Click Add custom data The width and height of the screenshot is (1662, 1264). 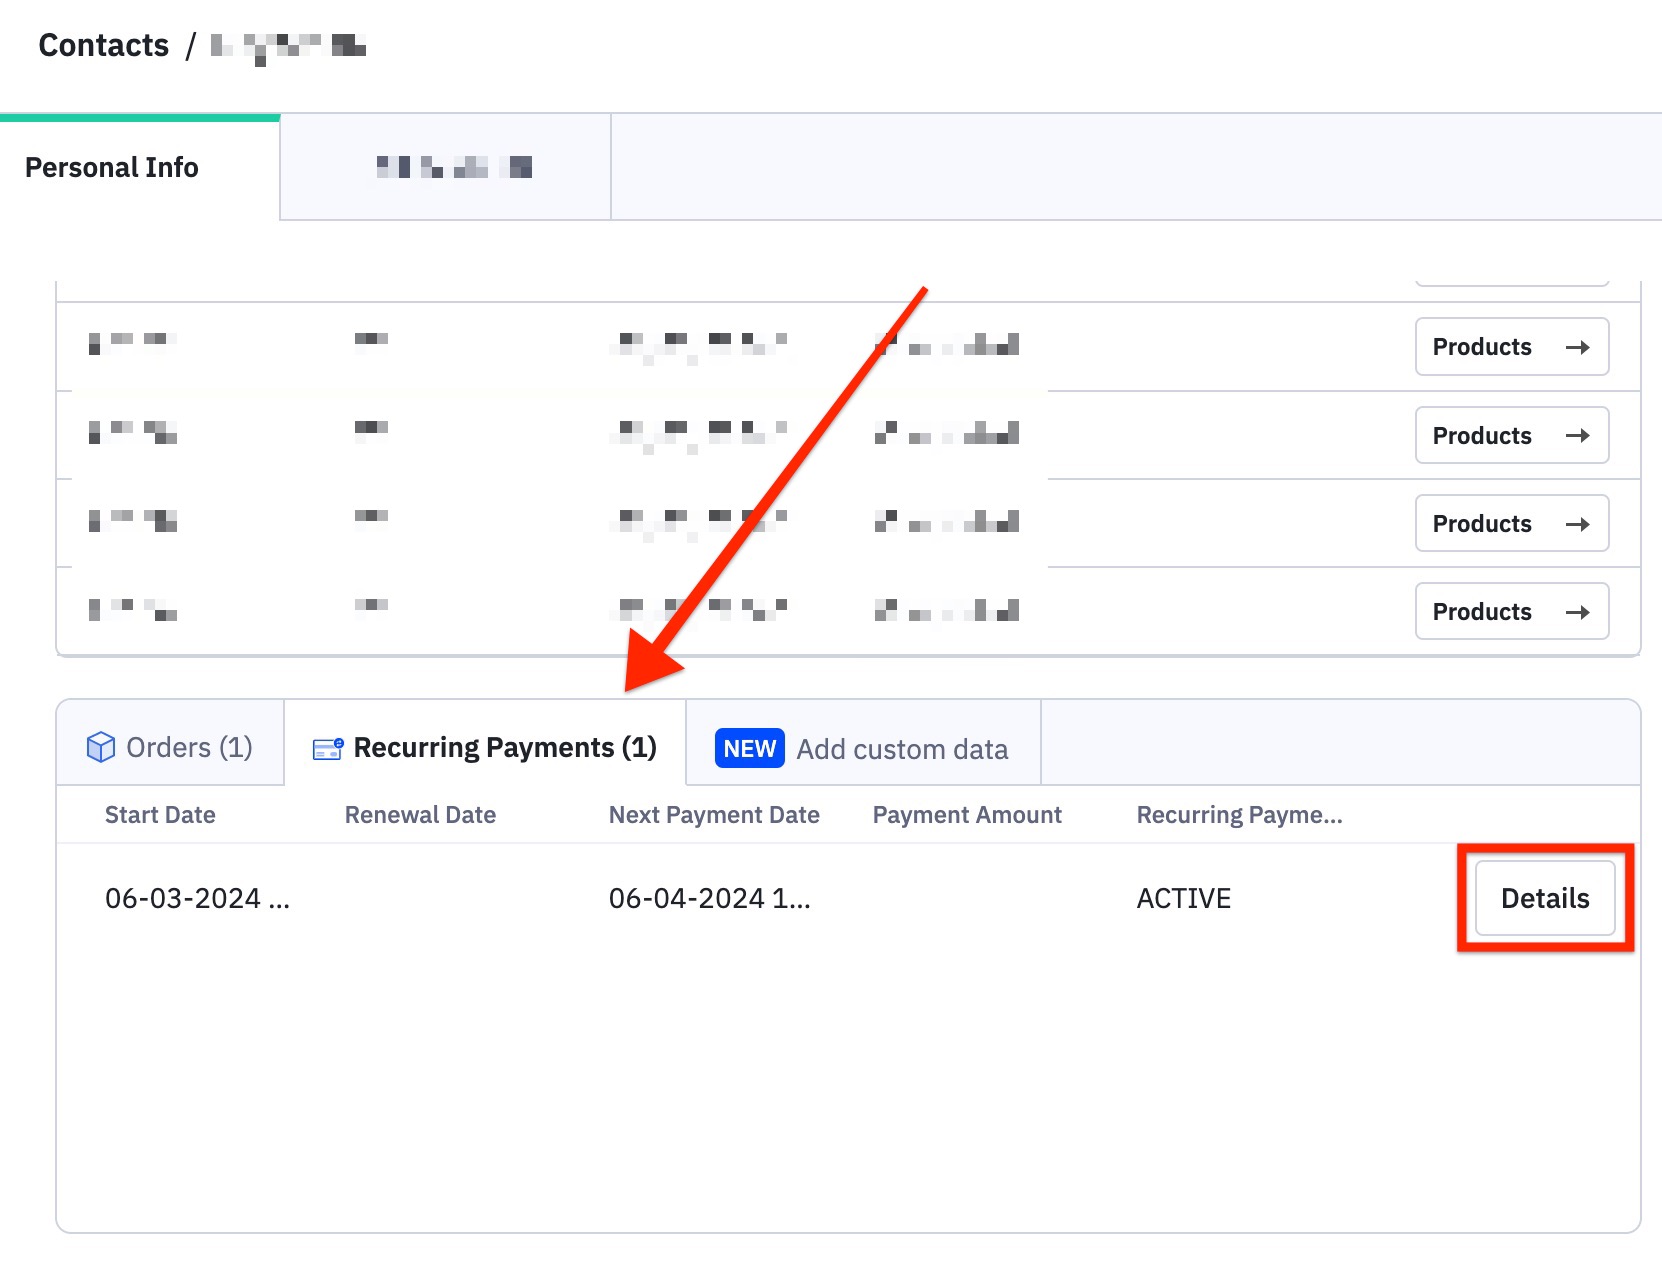coord(902,748)
